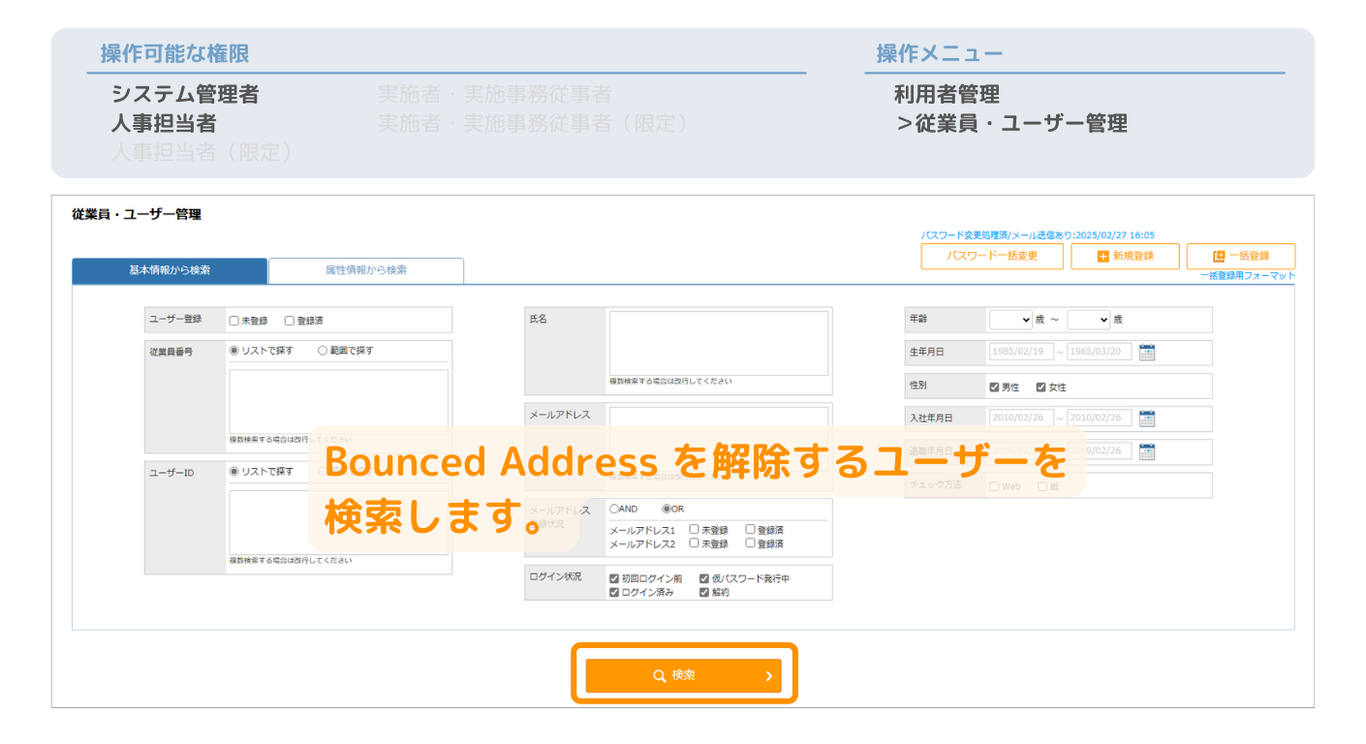Open the maximum 年齢 dropdown
Image resolution: width=1366 pixels, height=744 pixels.
pyautogui.click(x=1088, y=320)
